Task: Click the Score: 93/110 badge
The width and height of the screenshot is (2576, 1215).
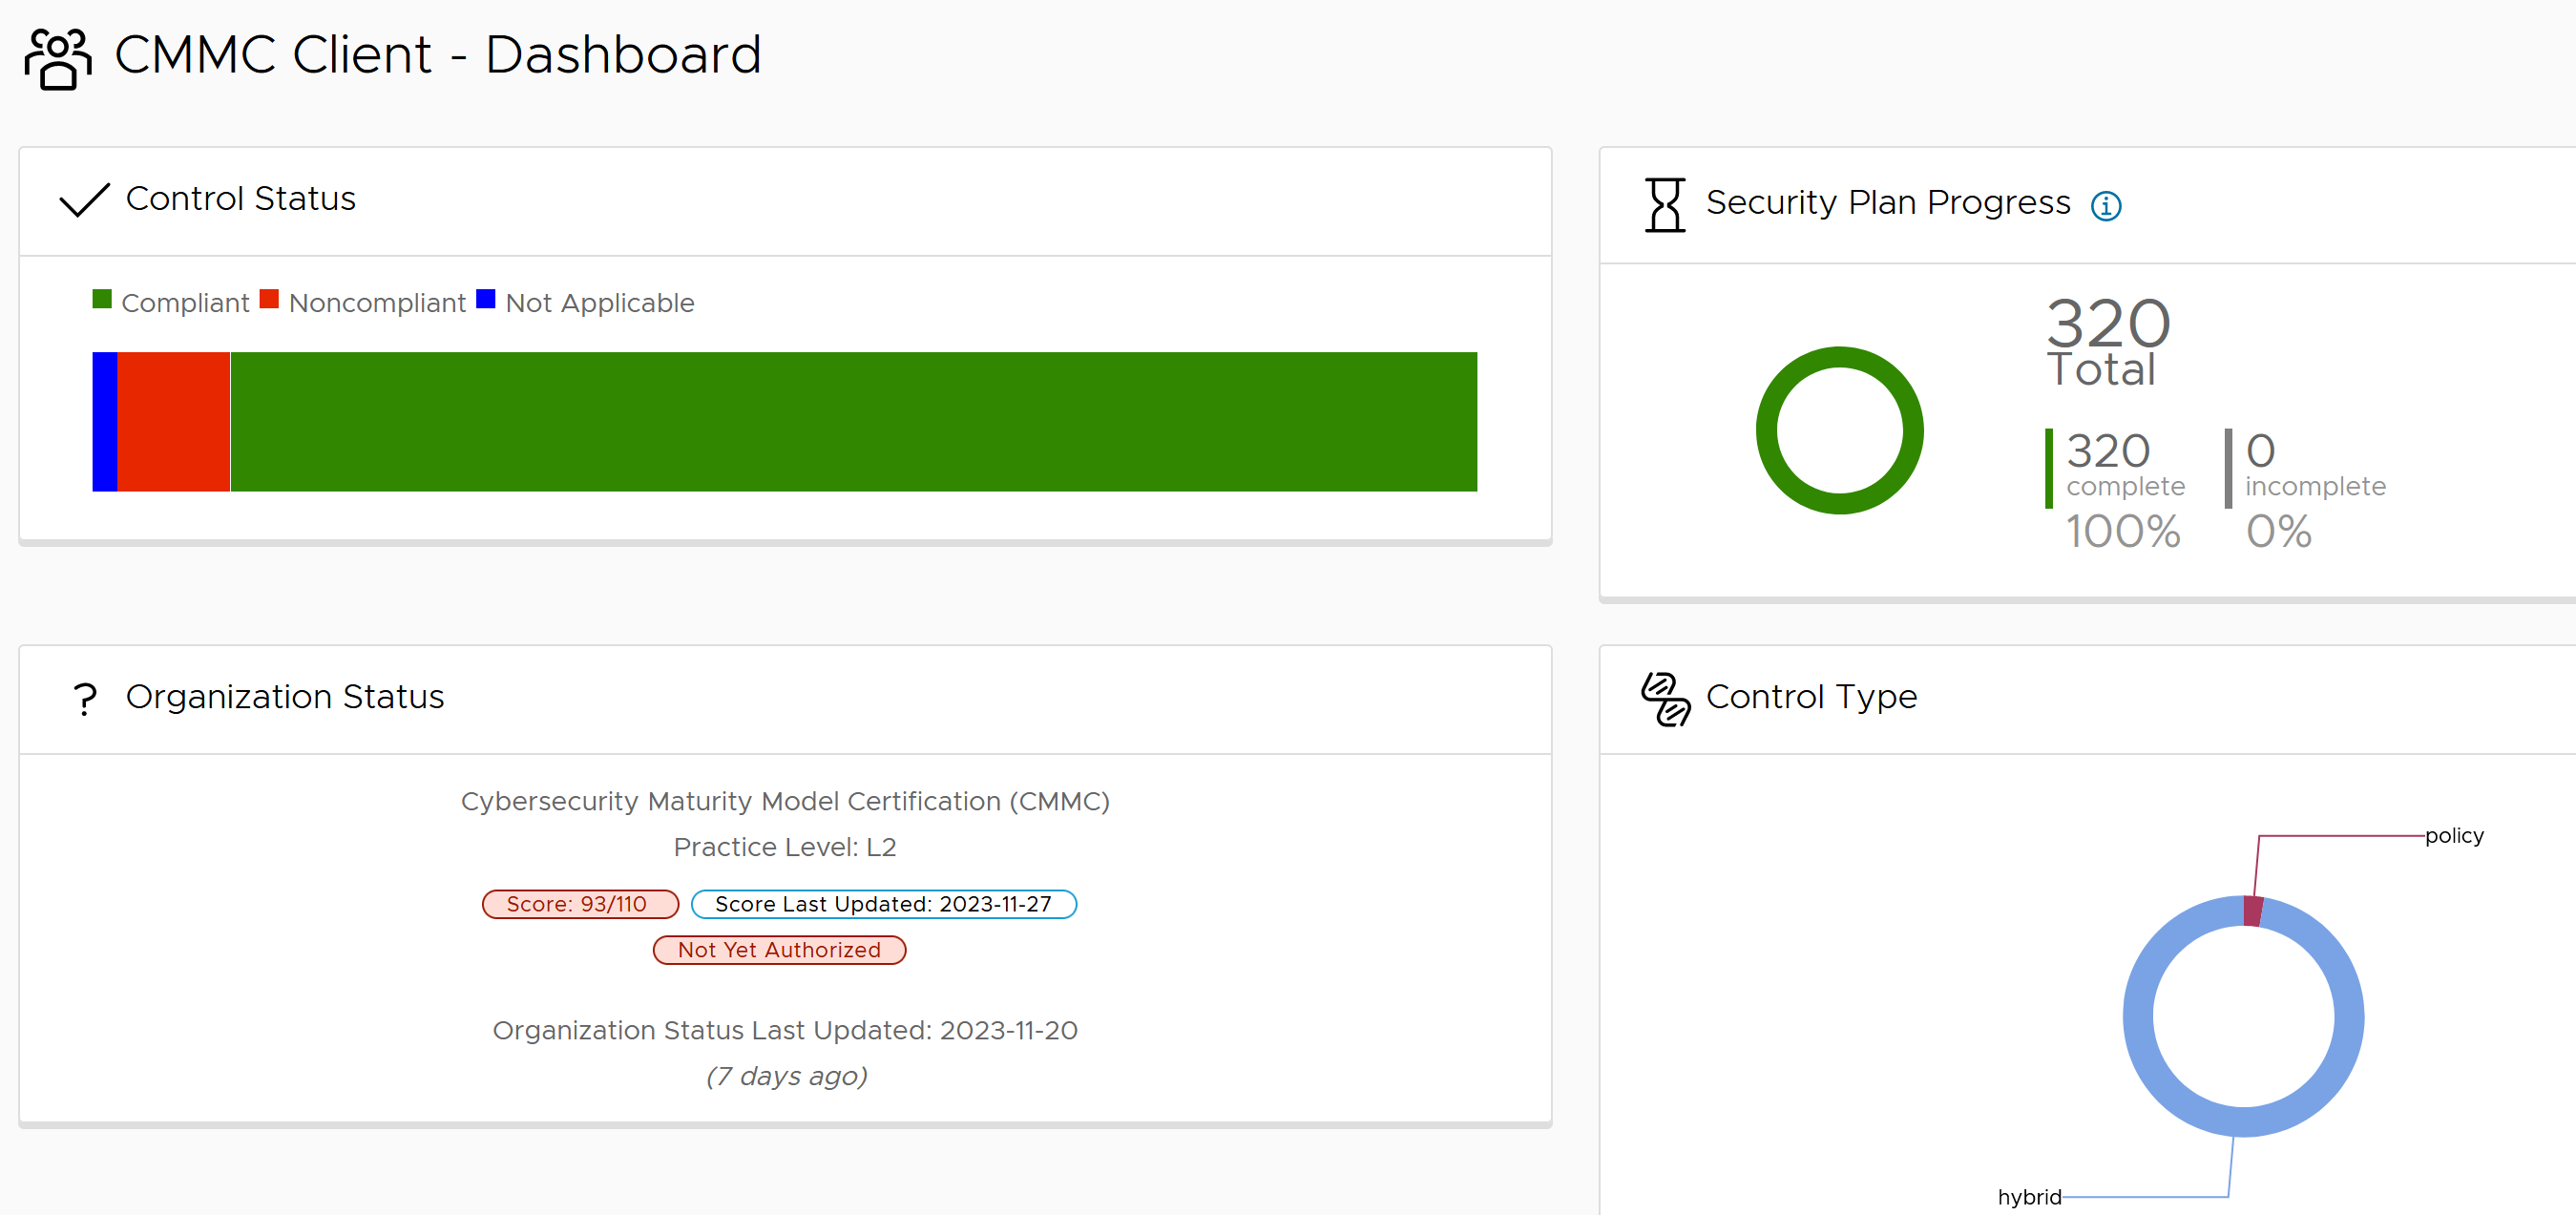Action: 580,903
